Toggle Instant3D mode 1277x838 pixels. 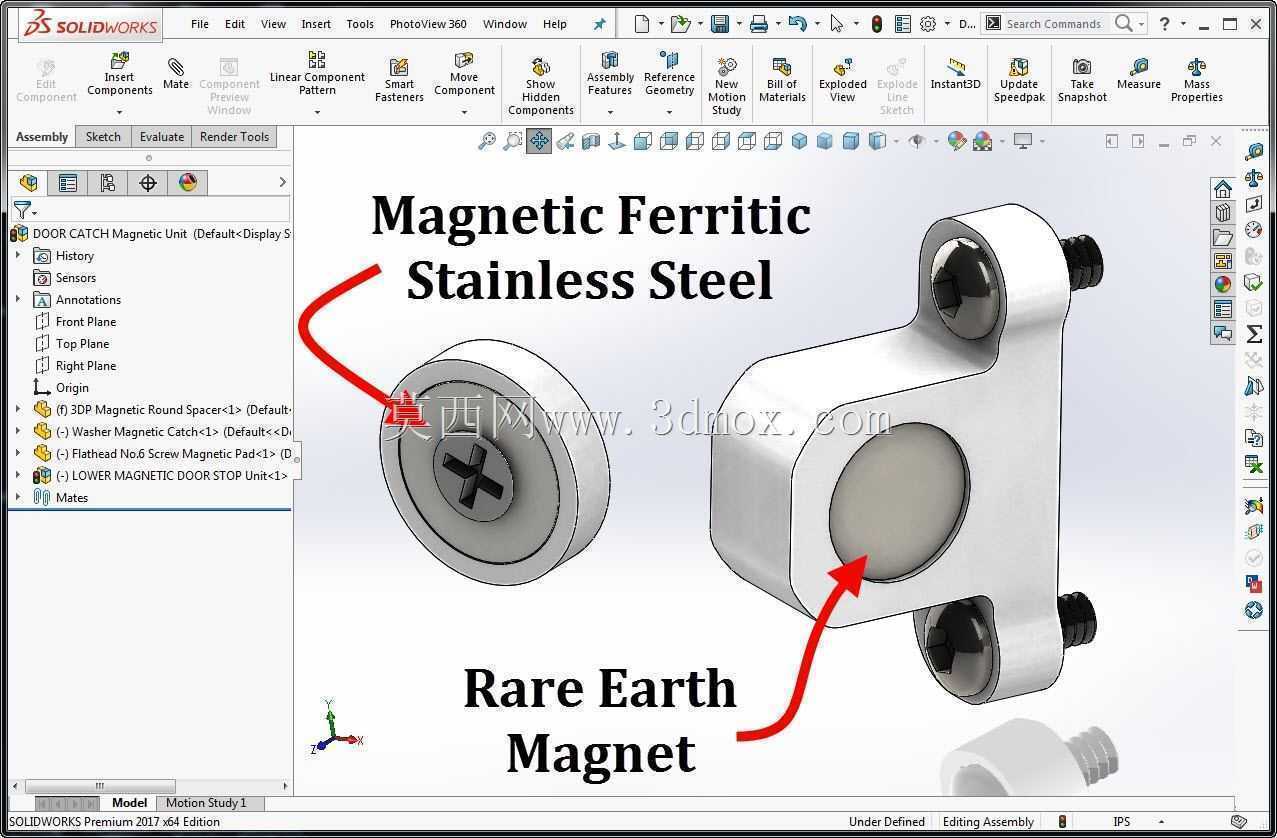(x=956, y=74)
